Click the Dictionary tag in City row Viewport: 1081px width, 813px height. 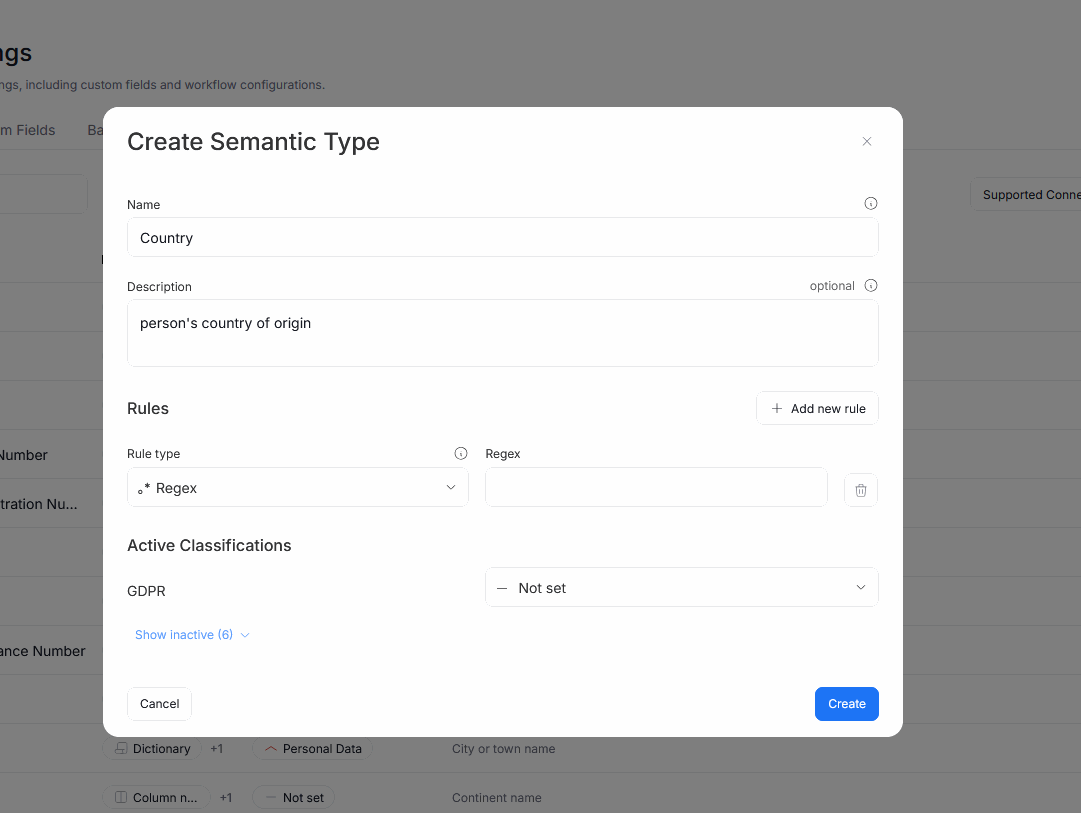152,748
